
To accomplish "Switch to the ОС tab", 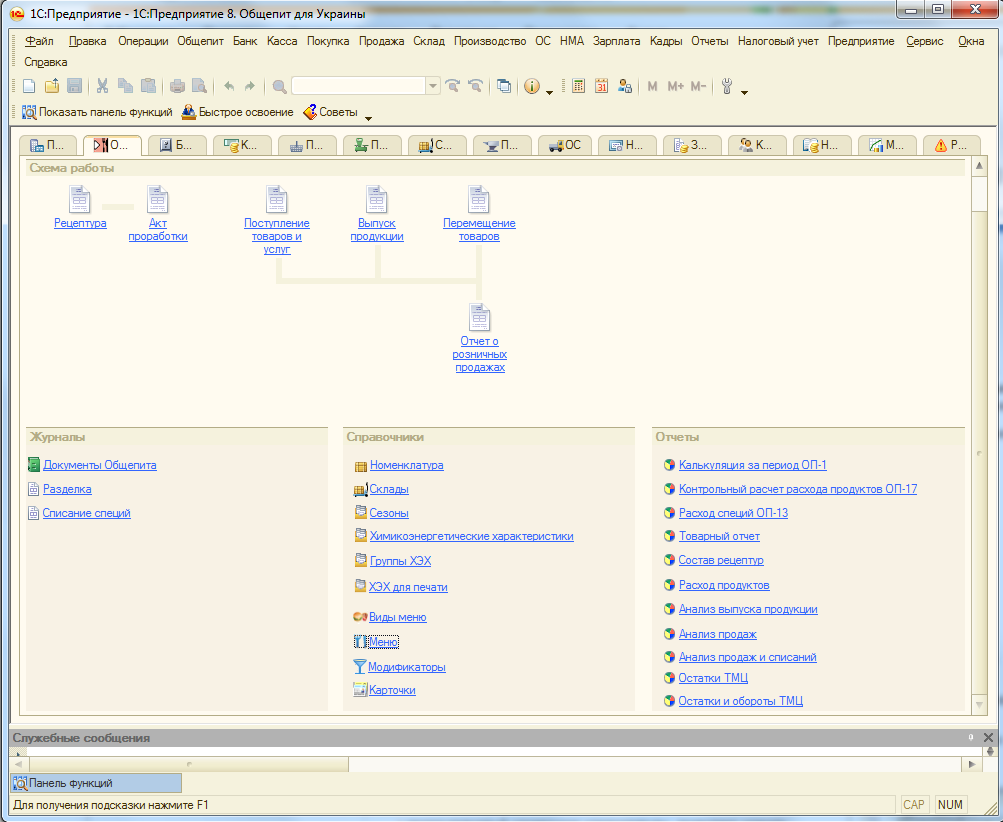I will point(565,145).
